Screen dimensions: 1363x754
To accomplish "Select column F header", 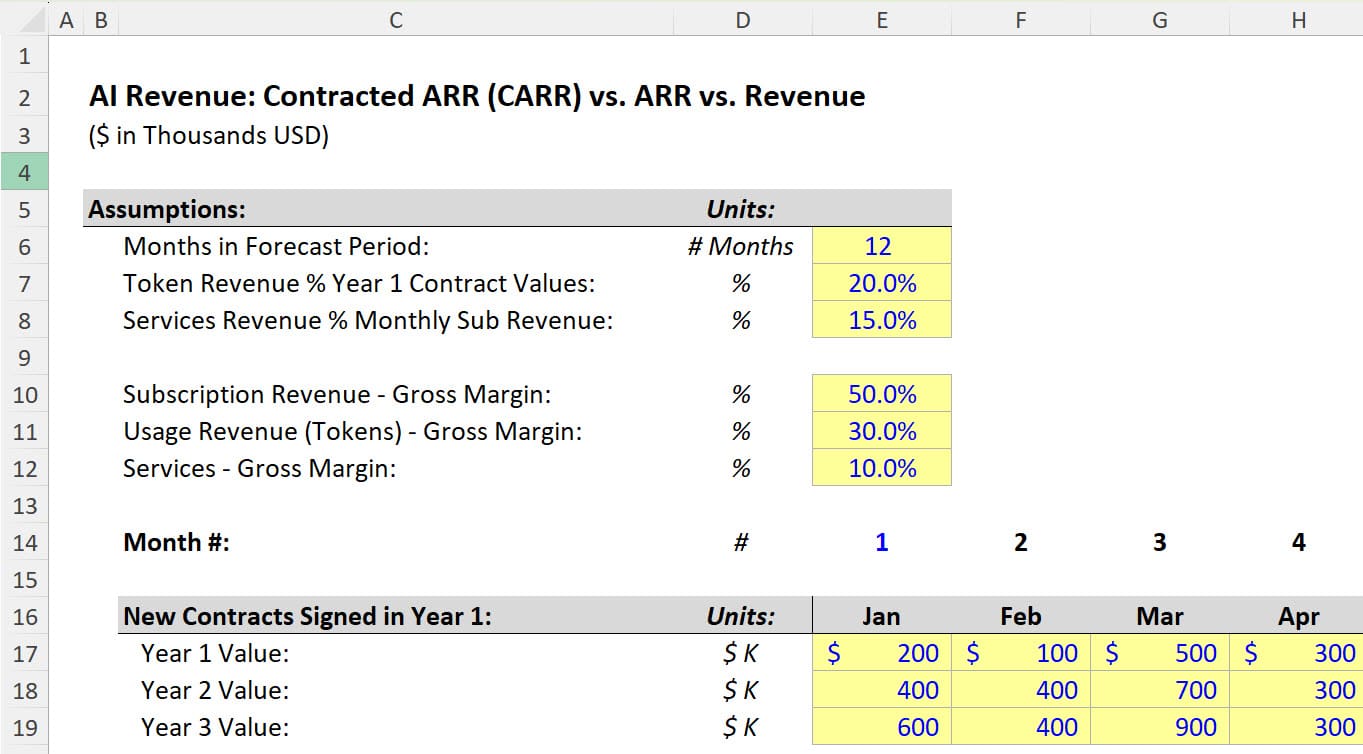I will click(x=1020, y=19).
